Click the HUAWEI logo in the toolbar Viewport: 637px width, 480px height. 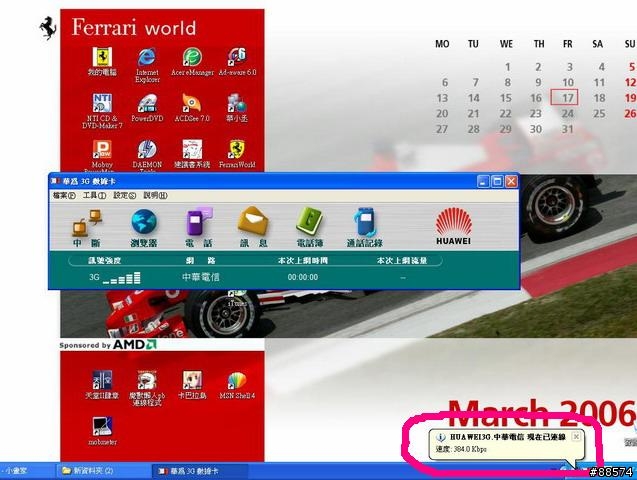click(x=453, y=226)
